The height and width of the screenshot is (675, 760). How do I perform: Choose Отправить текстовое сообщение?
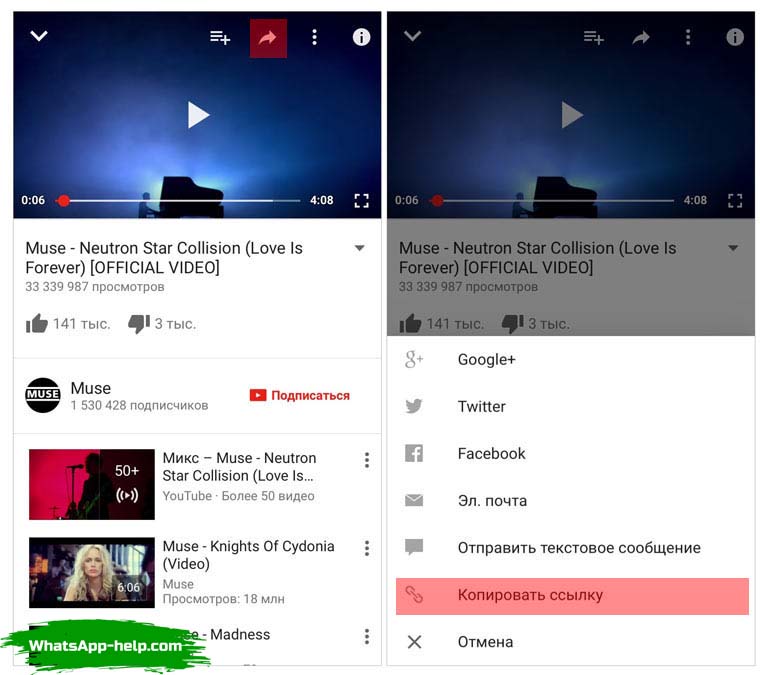point(570,548)
